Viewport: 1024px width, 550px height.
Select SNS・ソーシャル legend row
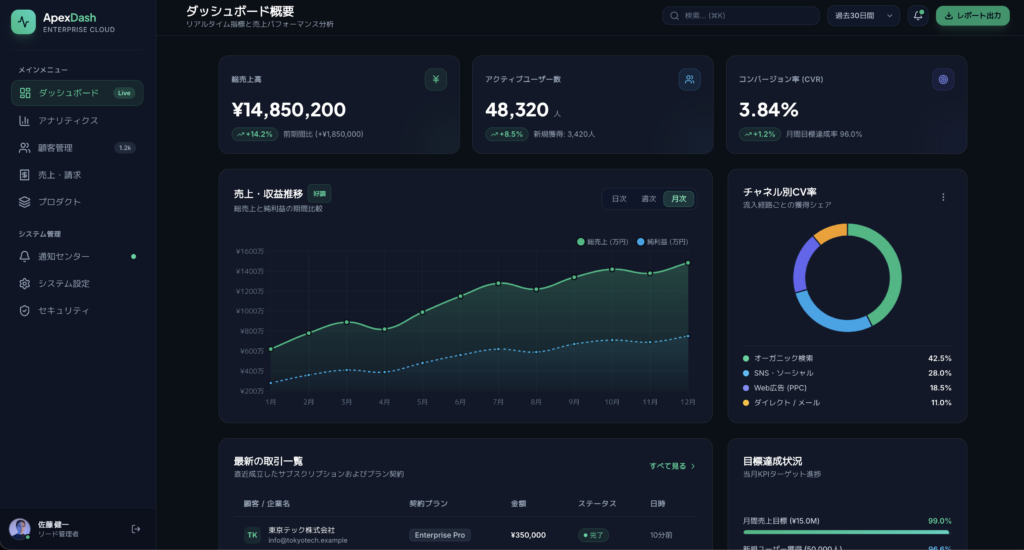click(847, 373)
